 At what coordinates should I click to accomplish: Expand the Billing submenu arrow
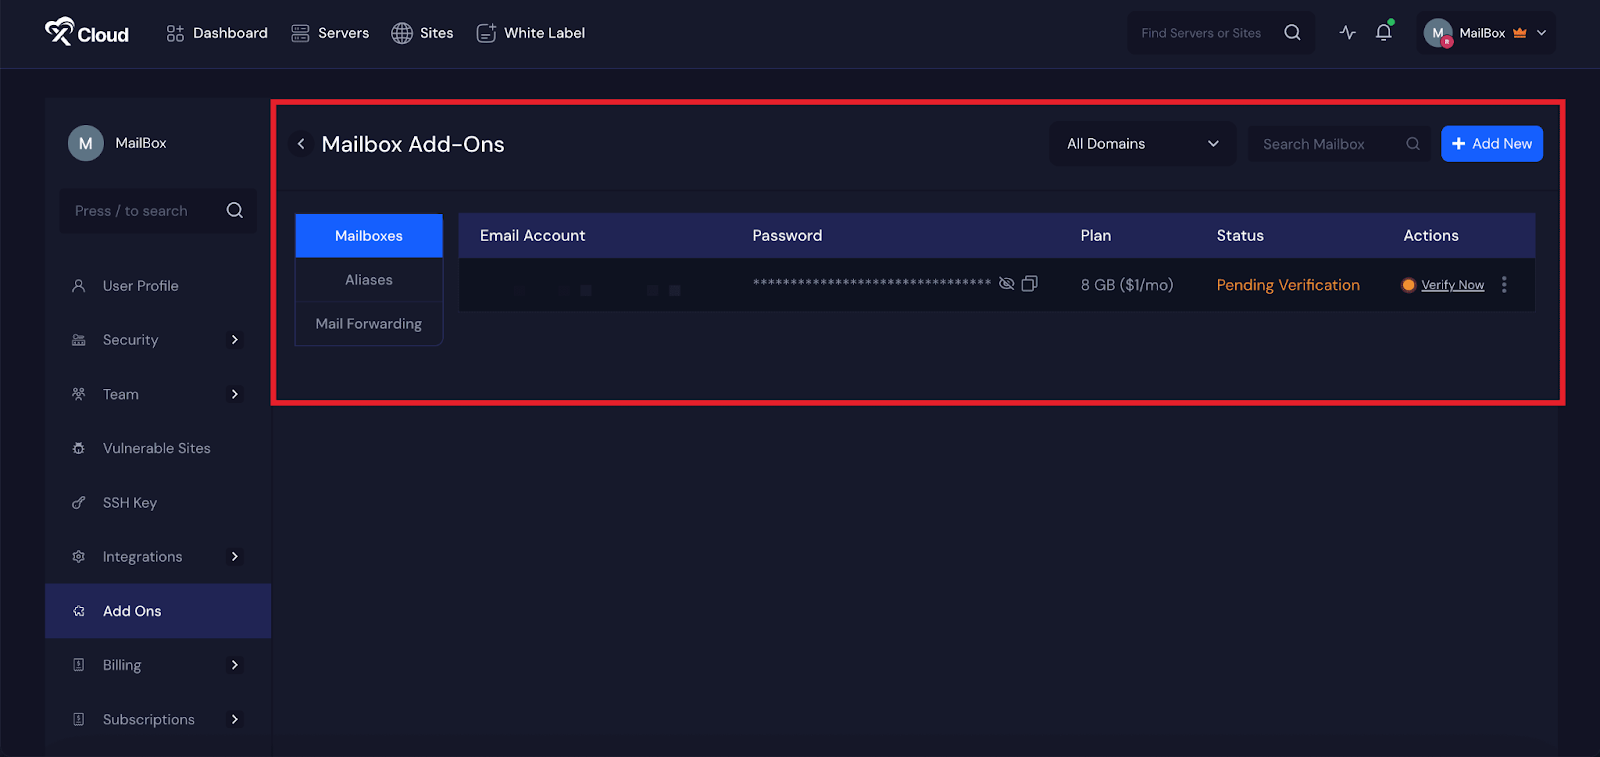point(235,665)
